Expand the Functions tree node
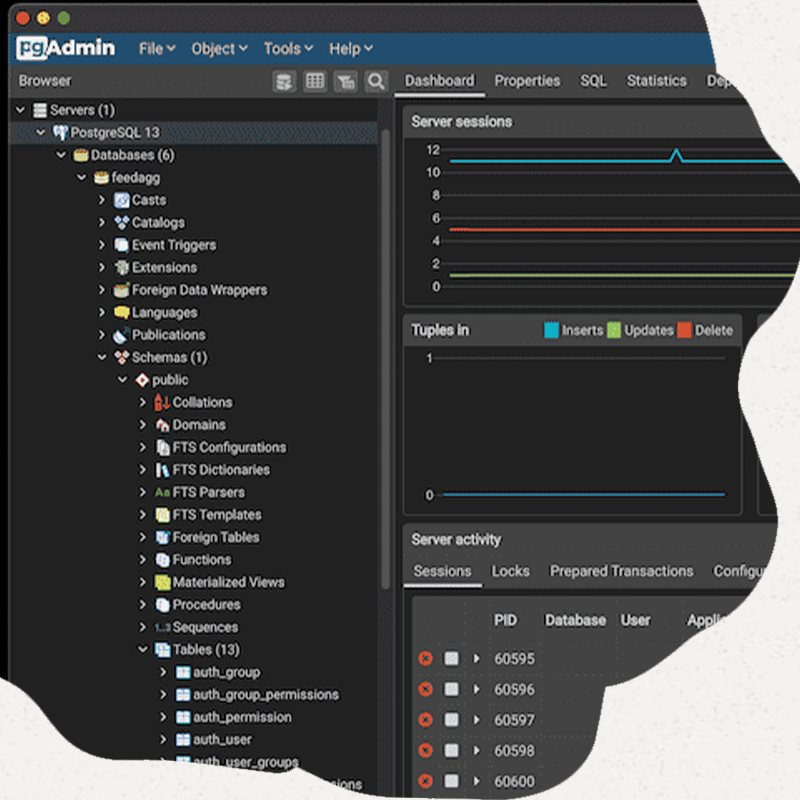Viewport: 800px width, 800px height. (143, 560)
